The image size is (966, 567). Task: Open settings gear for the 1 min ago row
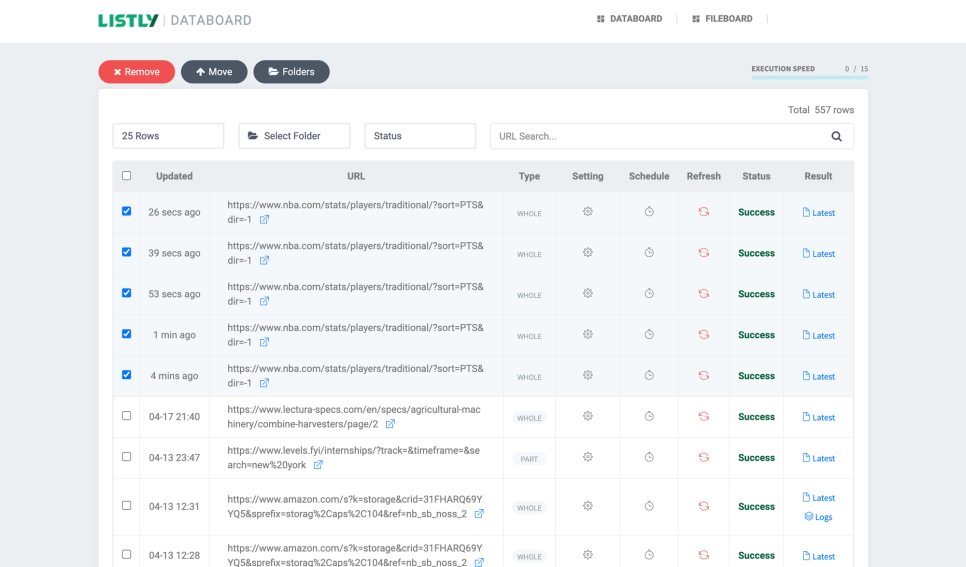[588, 334]
